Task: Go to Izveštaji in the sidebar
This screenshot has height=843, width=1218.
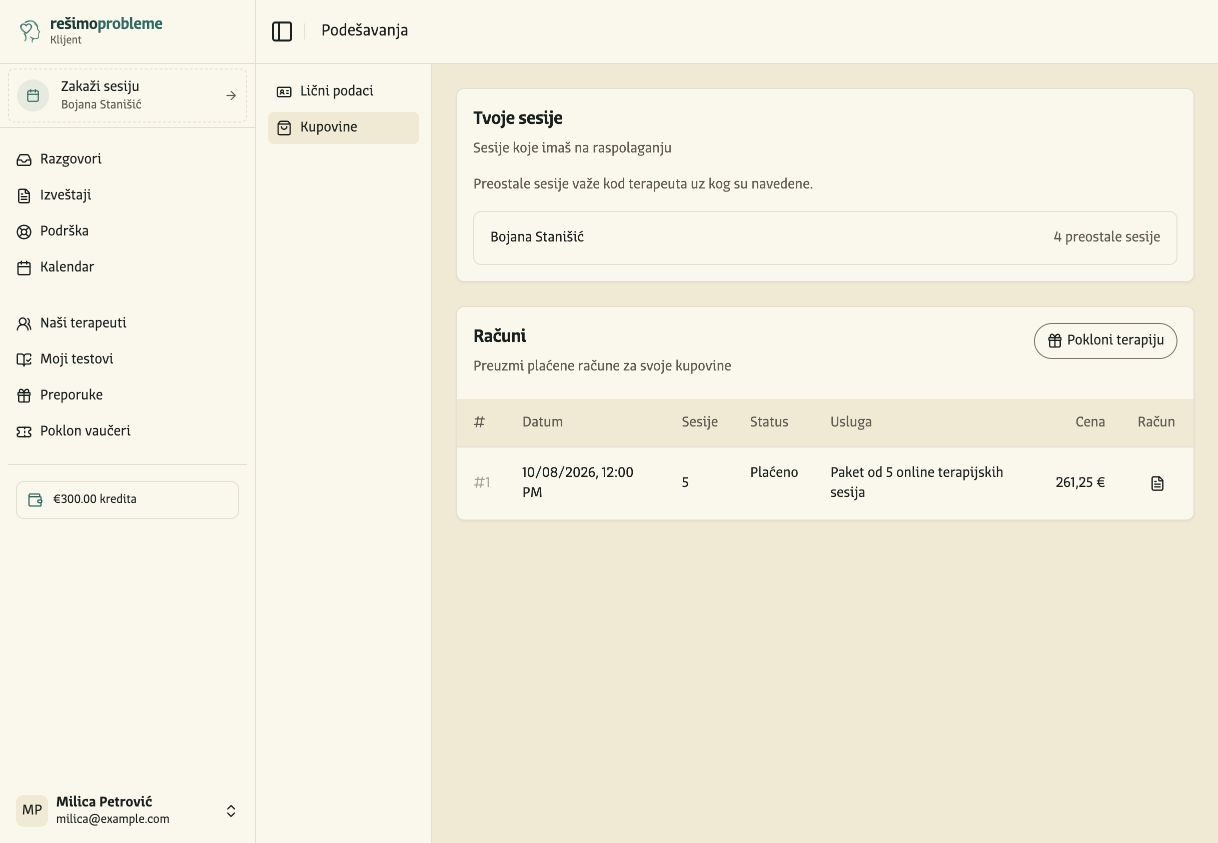Action: coord(127,195)
